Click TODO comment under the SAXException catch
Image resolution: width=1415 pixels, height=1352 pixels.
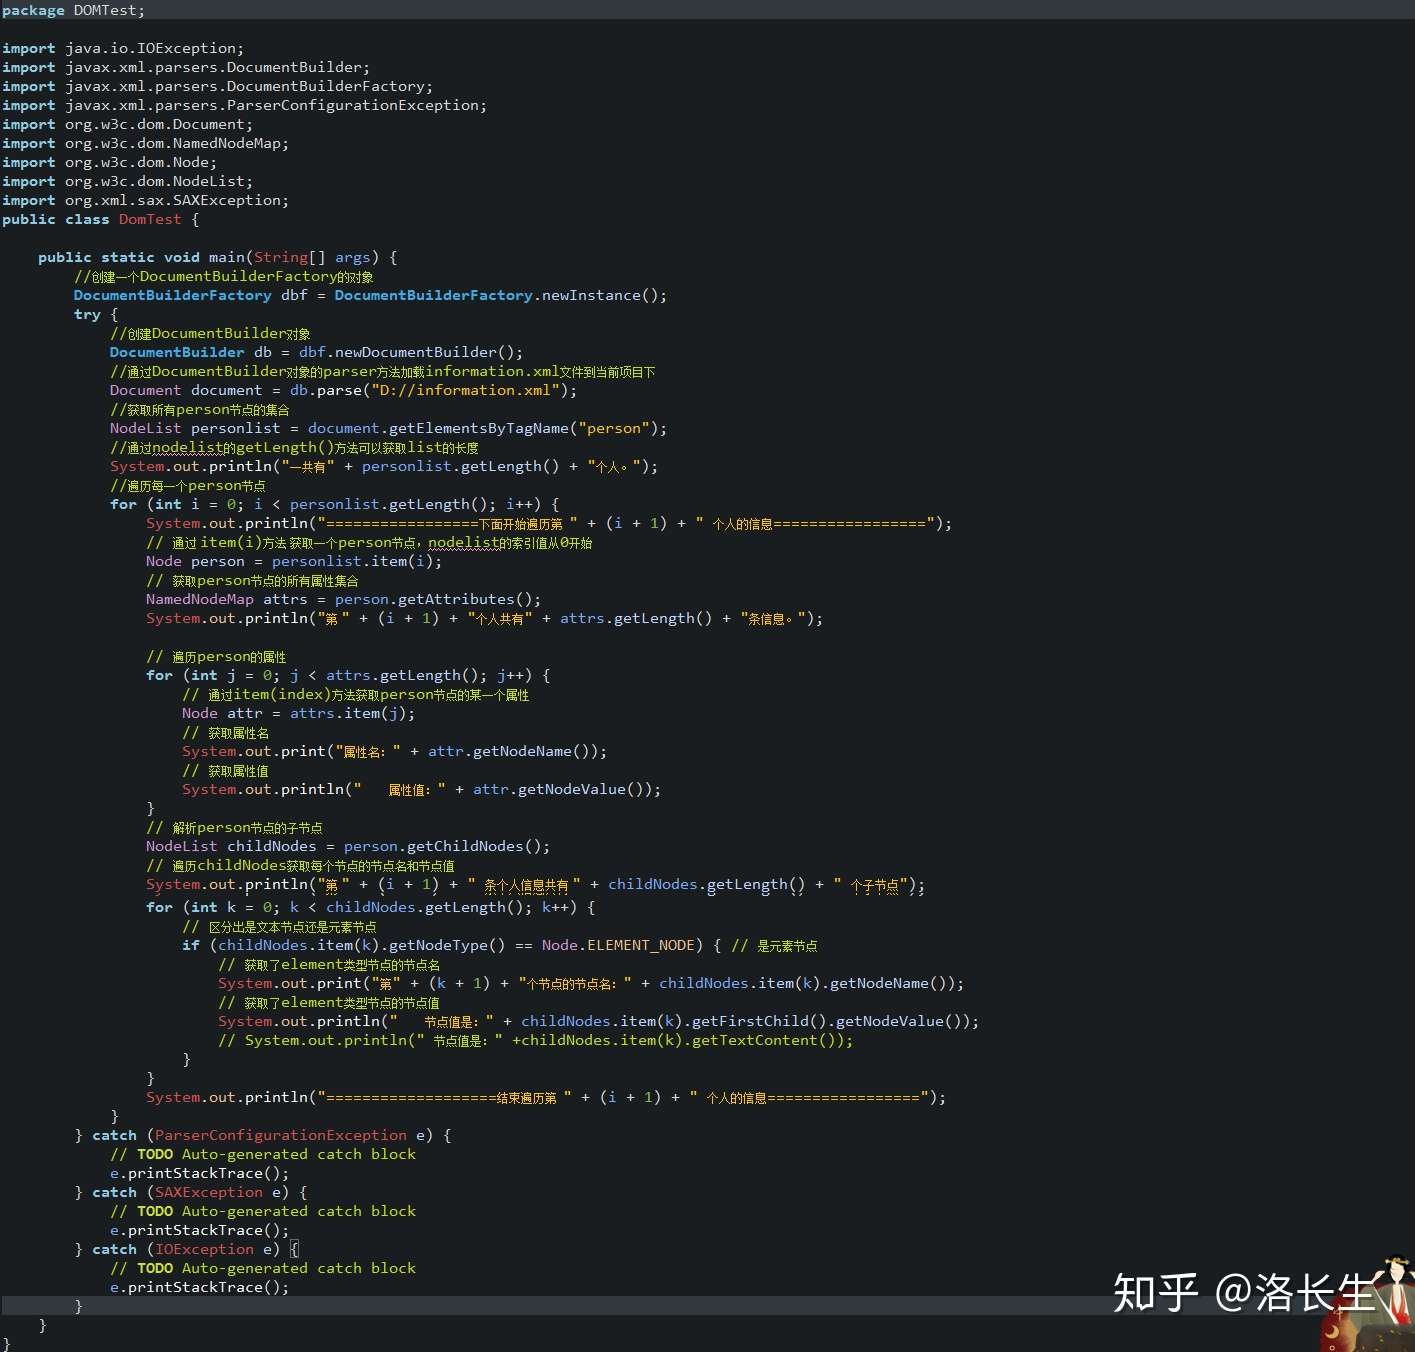pyautogui.click(x=263, y=1211)
